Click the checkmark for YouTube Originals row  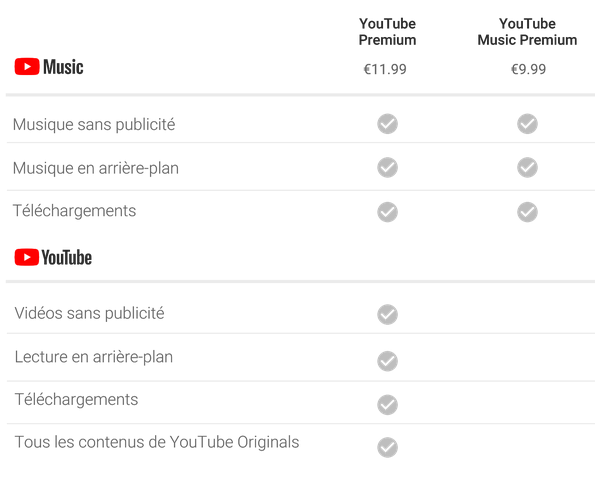coord(387,447)
